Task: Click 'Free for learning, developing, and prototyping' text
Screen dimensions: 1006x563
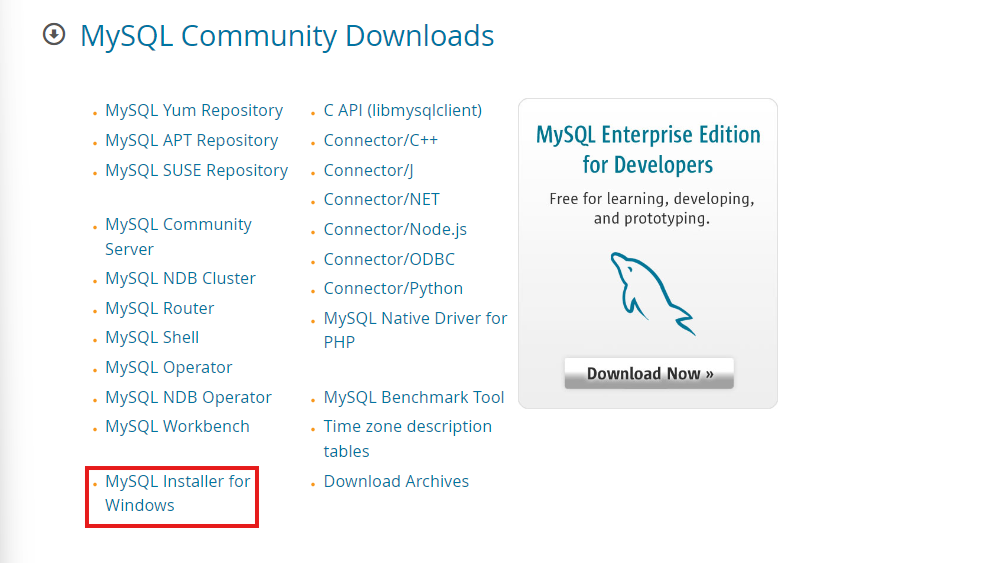Action: [652, 208]
